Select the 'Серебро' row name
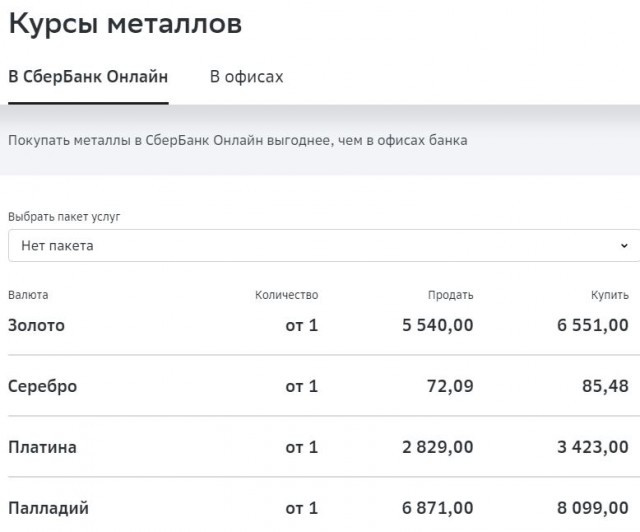 (42, 386)
